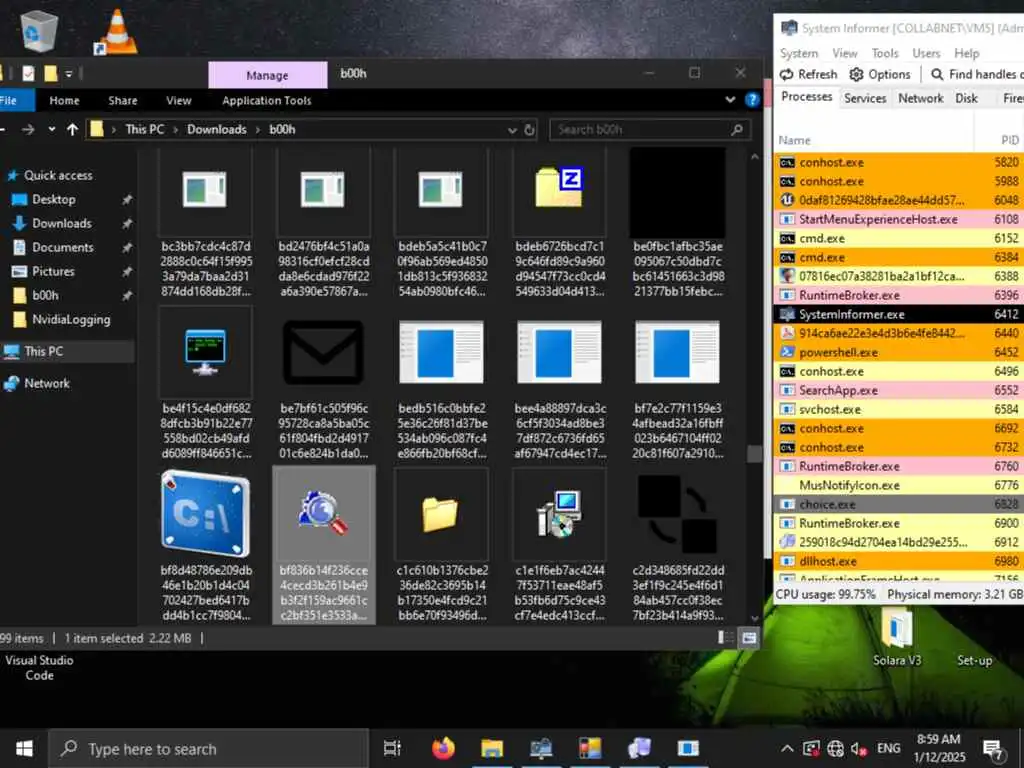Screen dimensions: 1024x768
Task: Select file bf7e2c77f1159e3 icon
Action: pyautogui.click(x=677, y=353)
